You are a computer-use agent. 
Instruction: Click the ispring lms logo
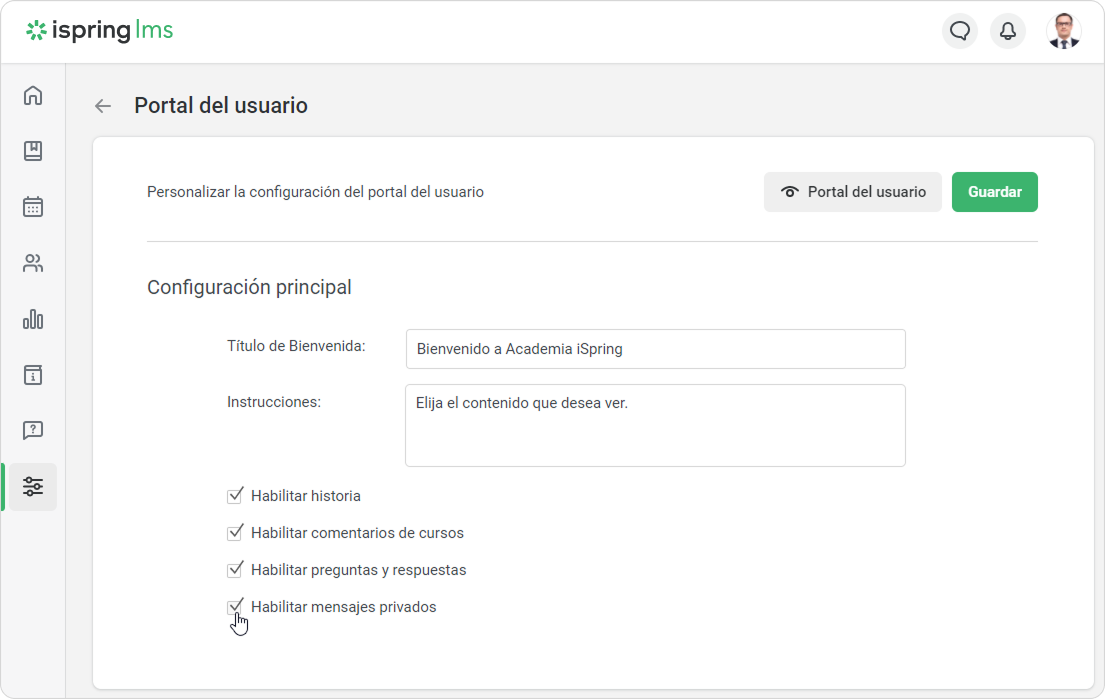click(100, 31)
